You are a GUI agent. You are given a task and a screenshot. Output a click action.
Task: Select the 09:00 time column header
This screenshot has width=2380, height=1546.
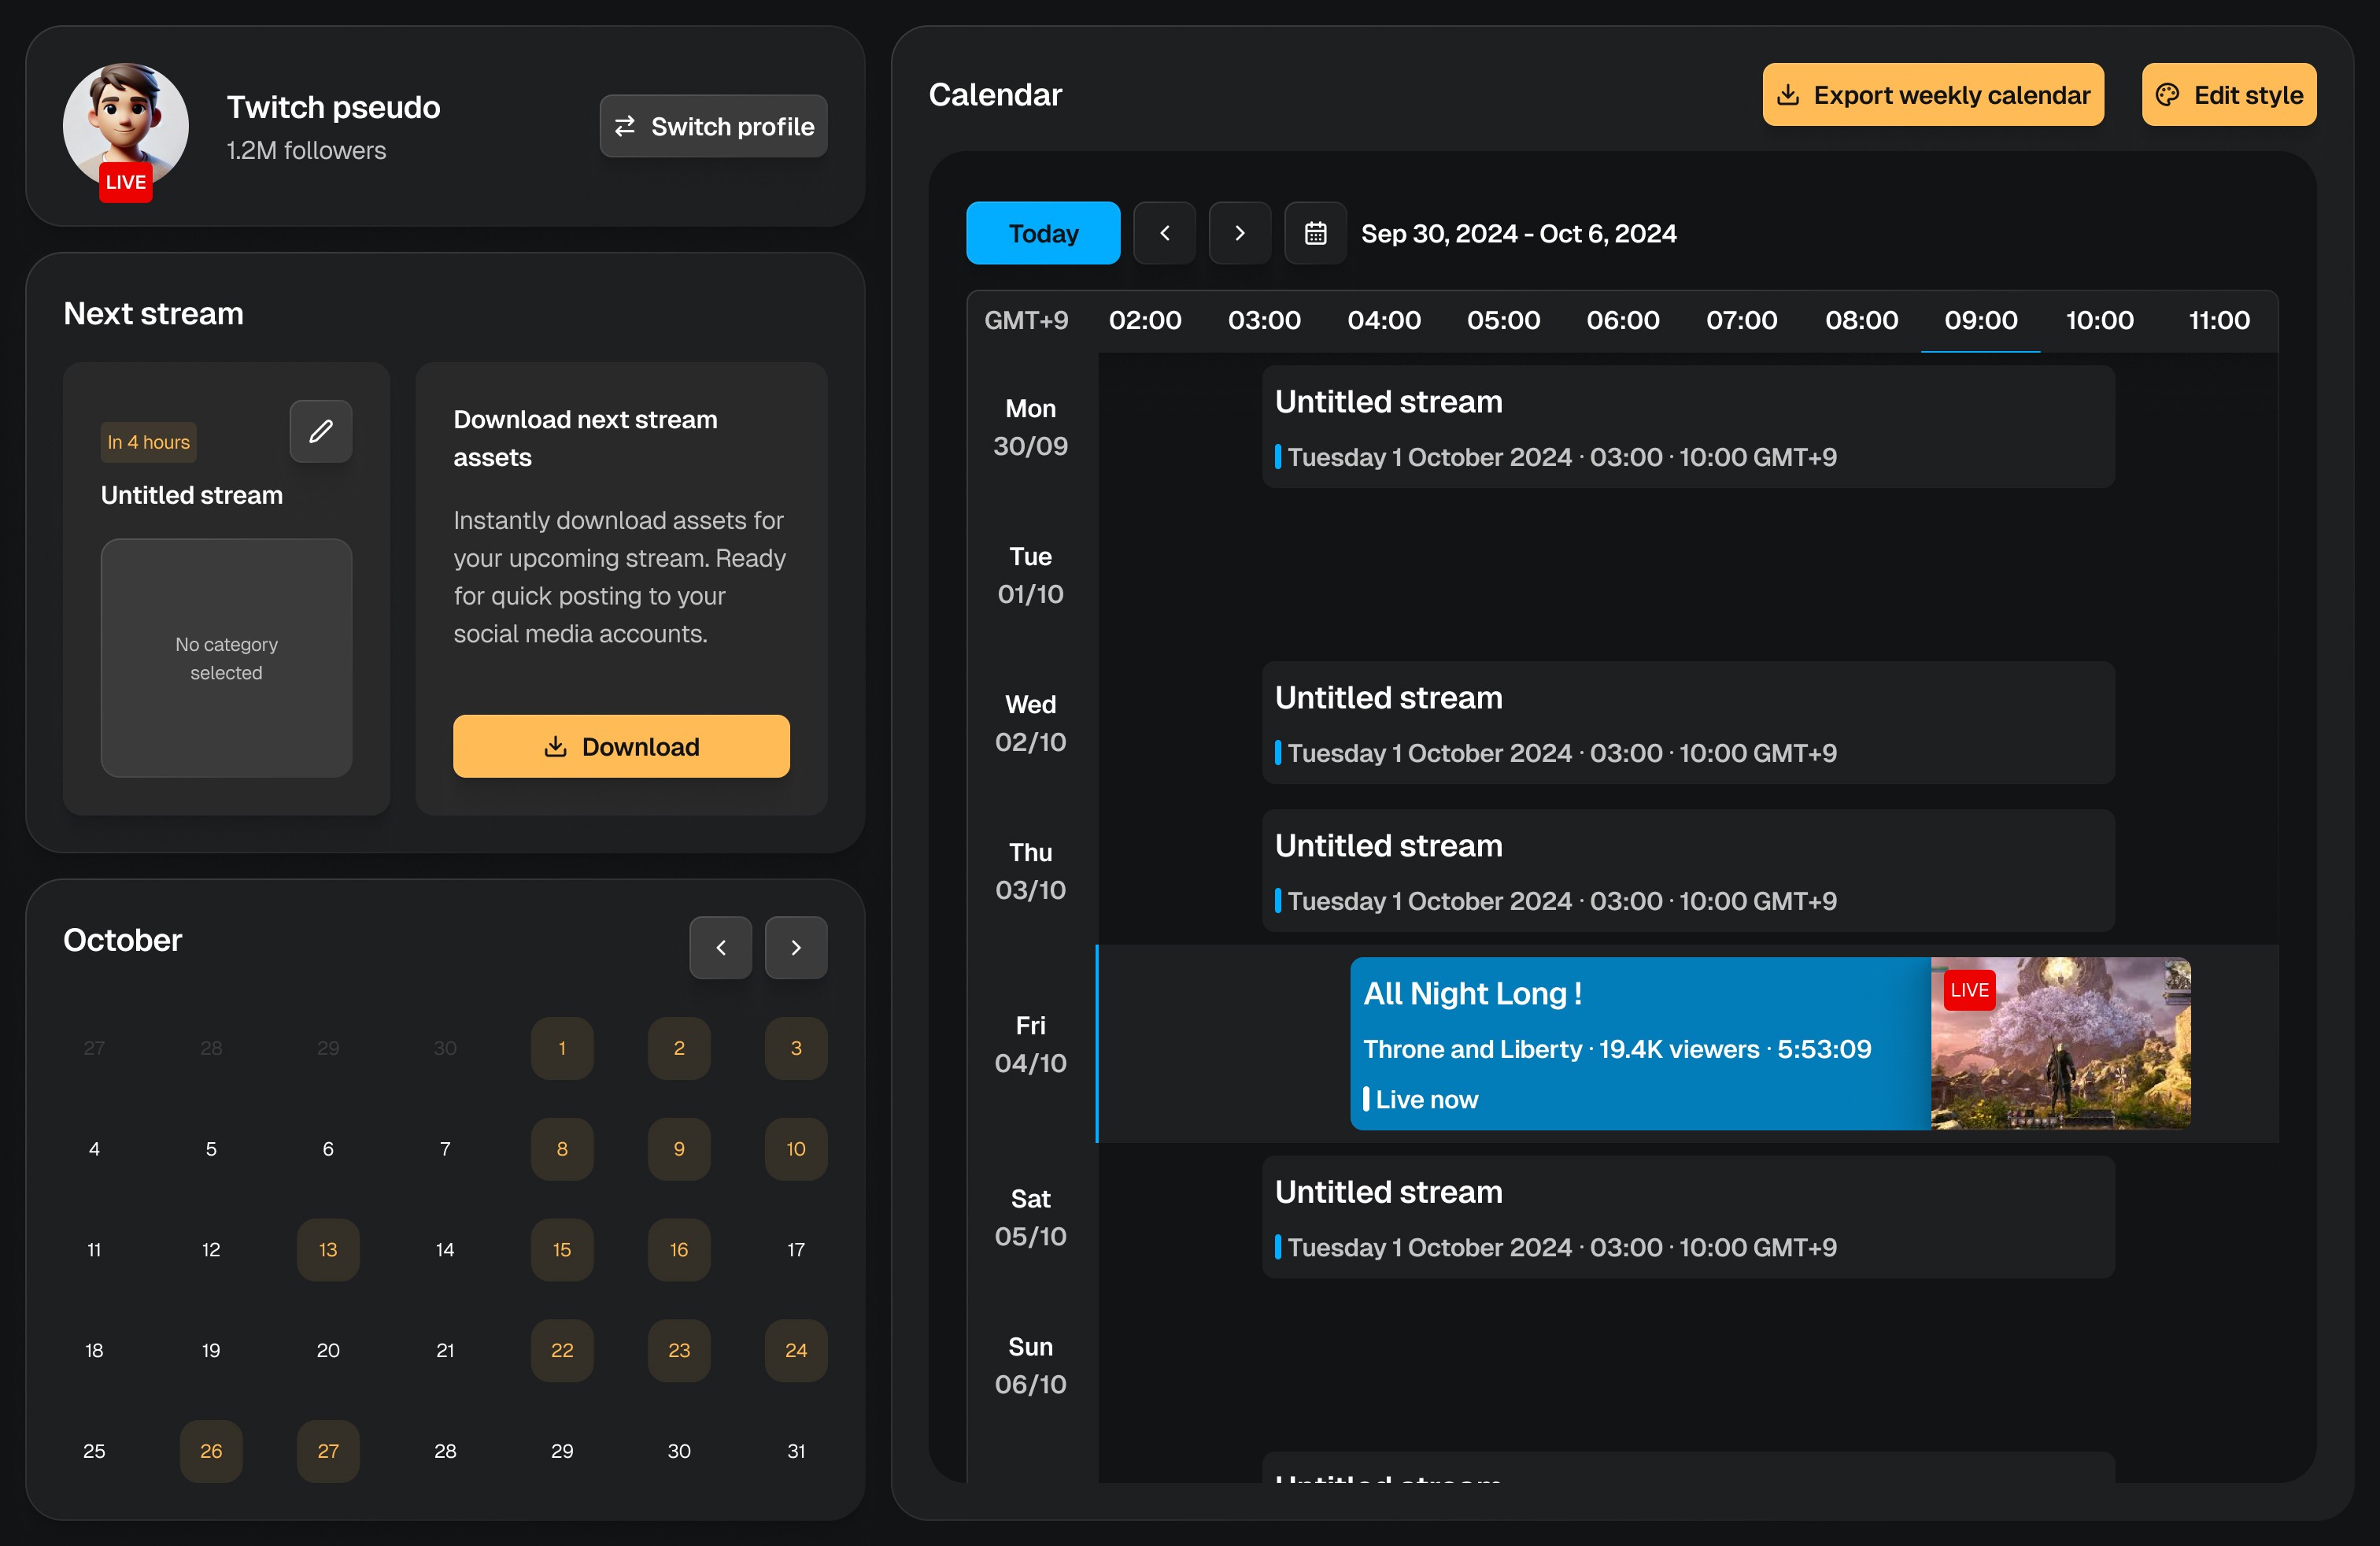click(x=1980, y=320)
